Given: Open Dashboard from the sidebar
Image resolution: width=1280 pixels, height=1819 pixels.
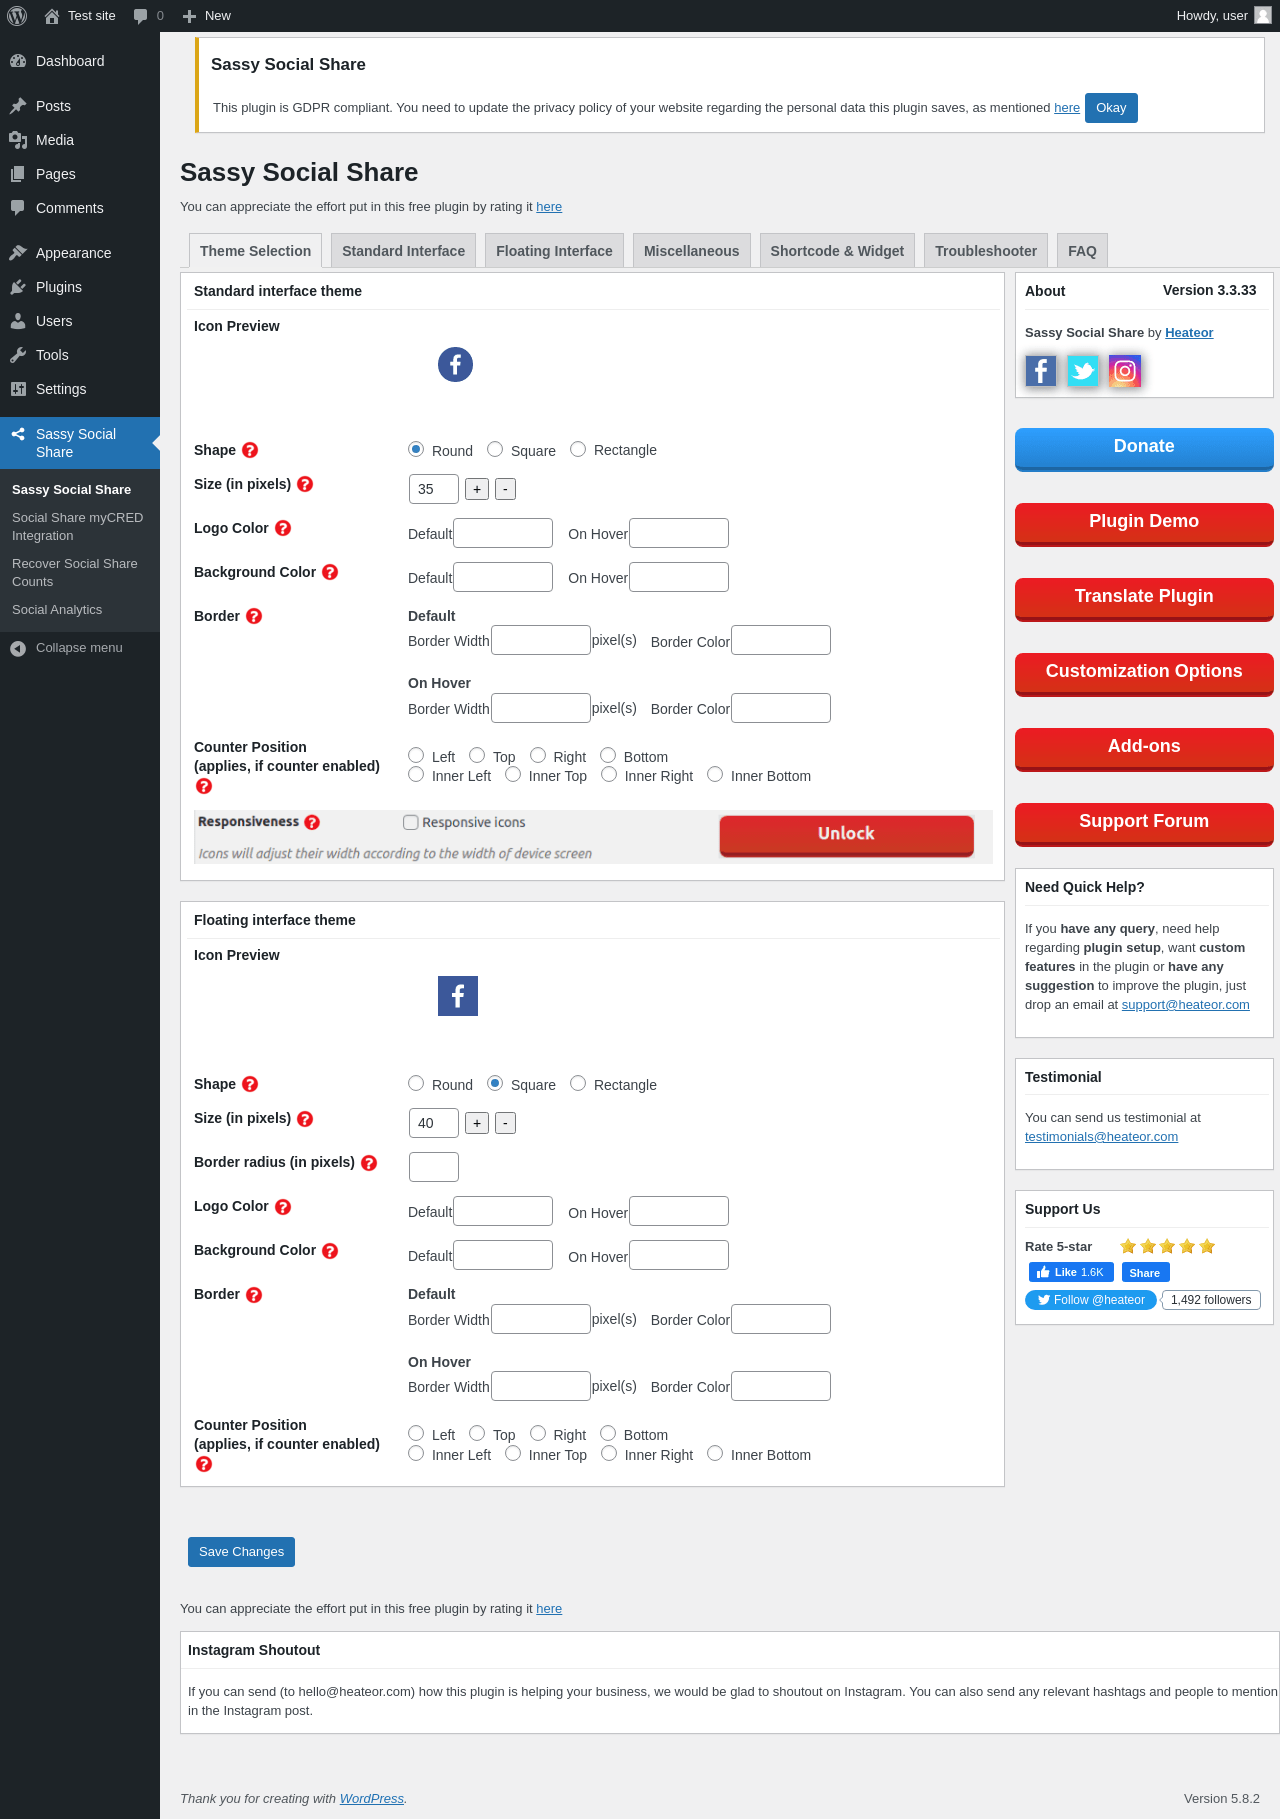Looking at the screenshot, I should (x=80, y=61).
